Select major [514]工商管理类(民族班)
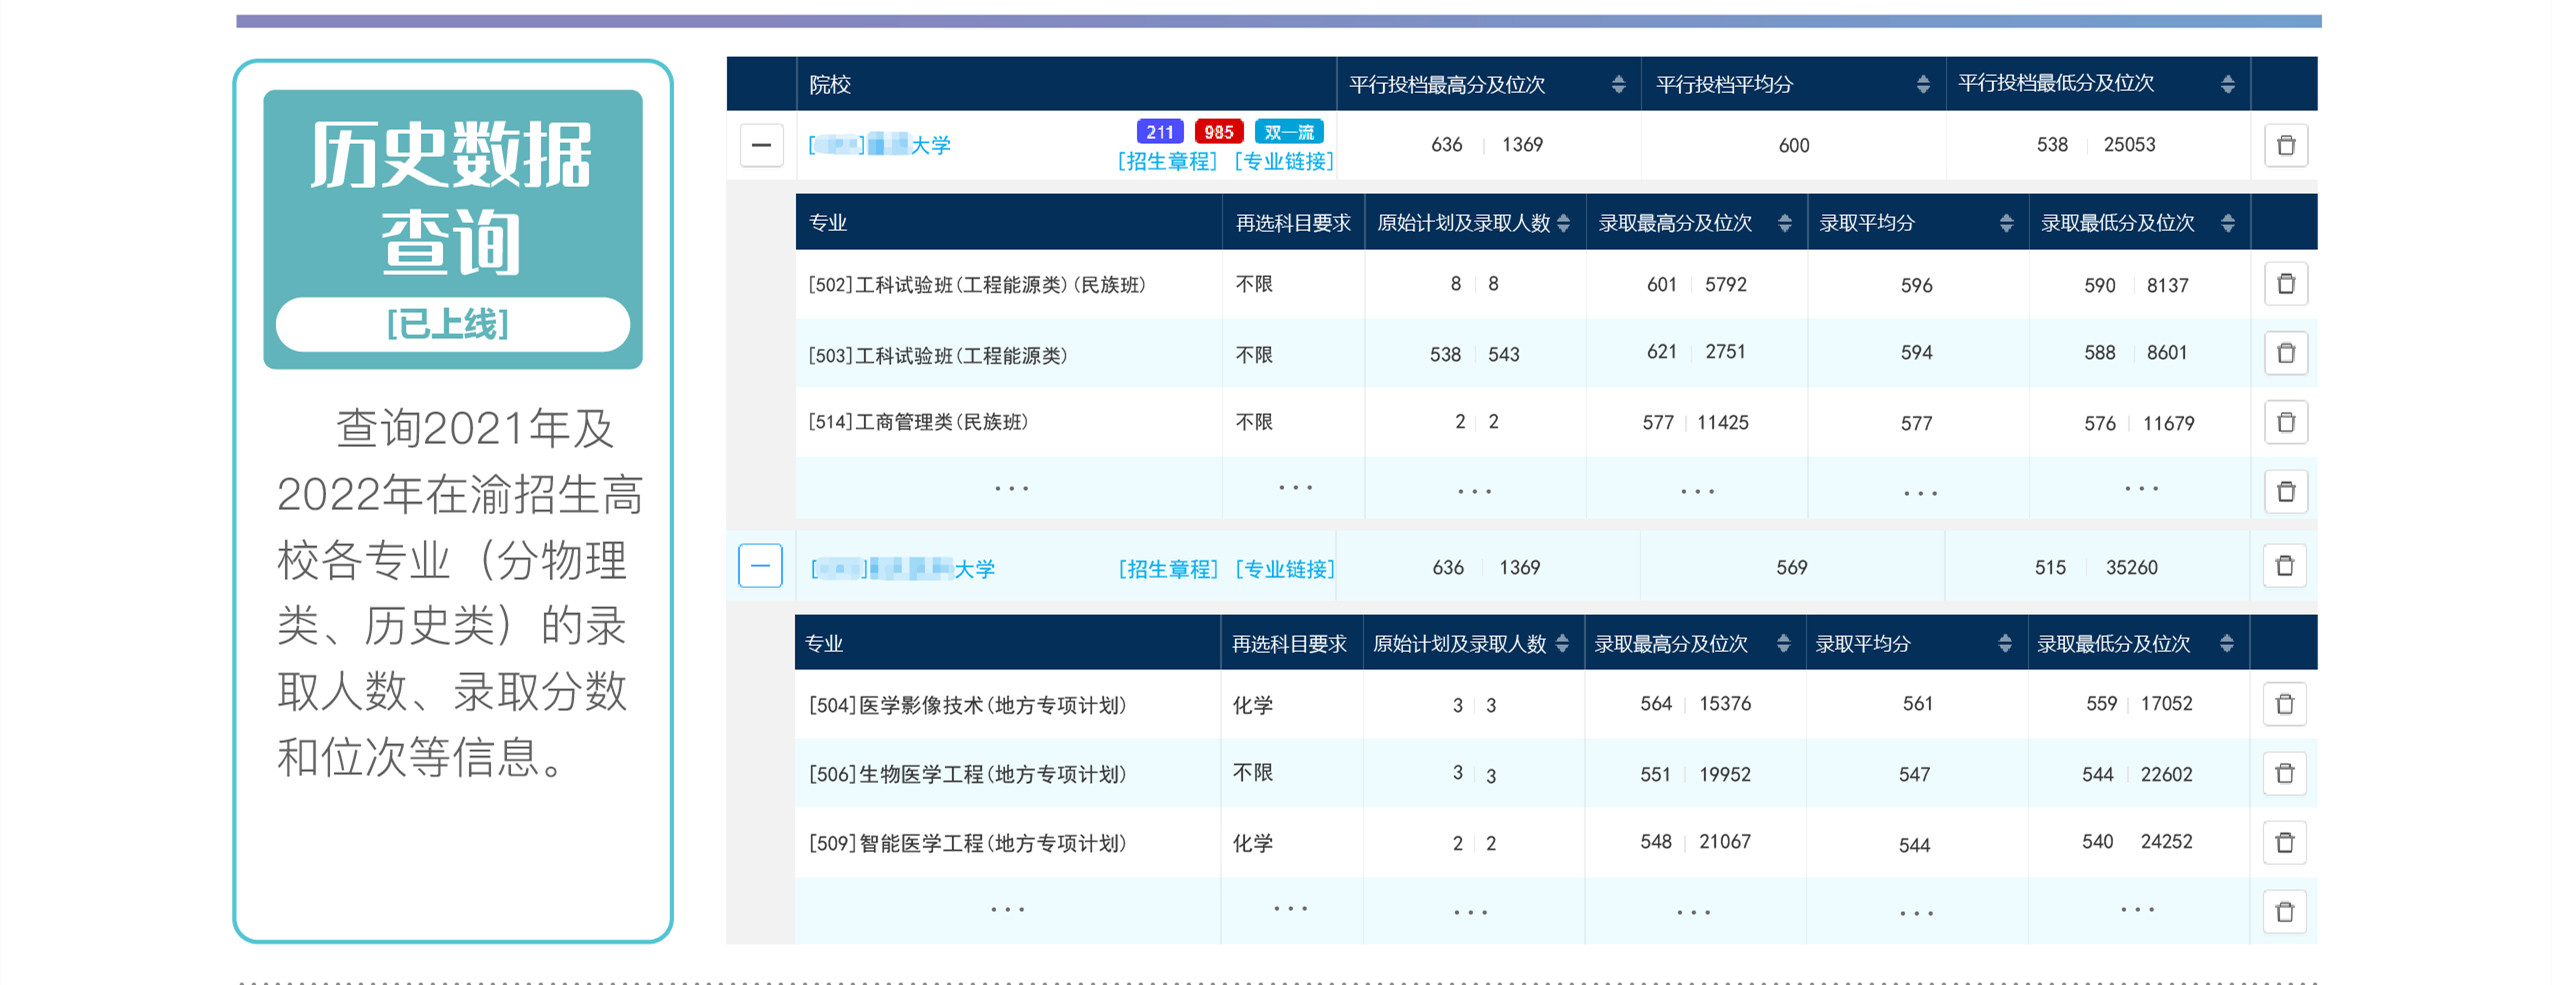2552x985 pixels. 917,422
